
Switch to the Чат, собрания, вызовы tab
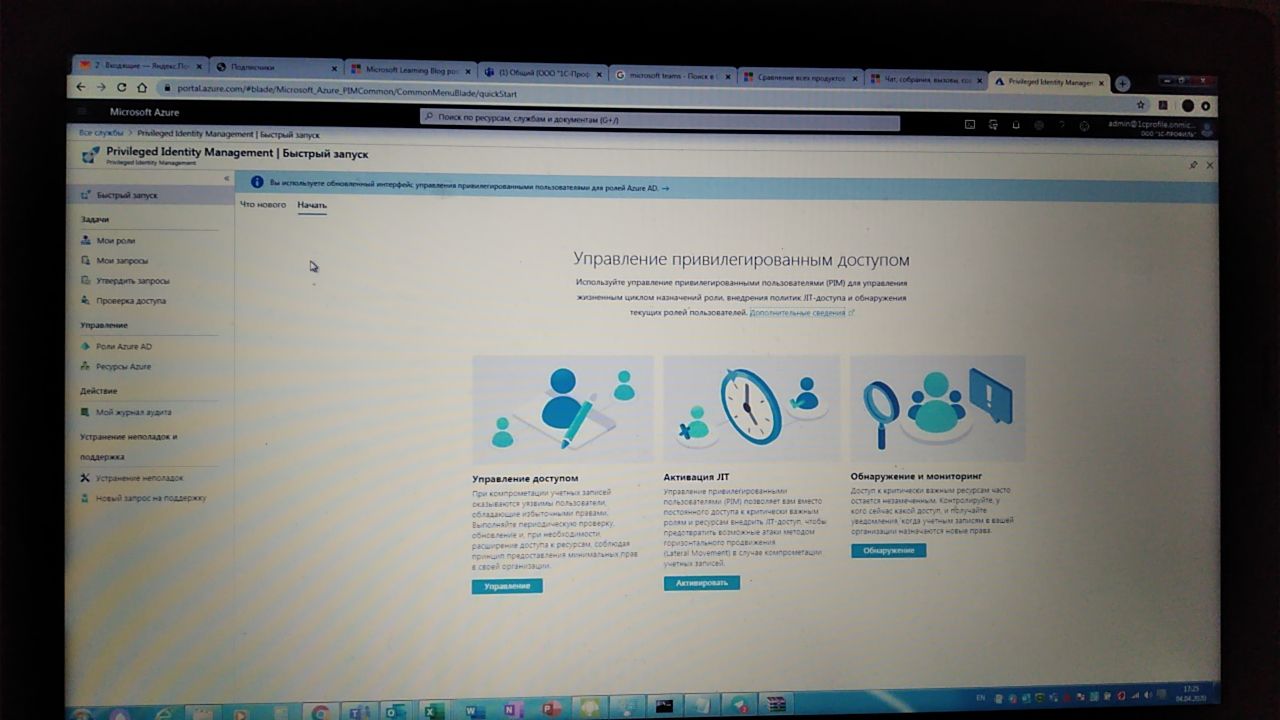coord(926,79)
